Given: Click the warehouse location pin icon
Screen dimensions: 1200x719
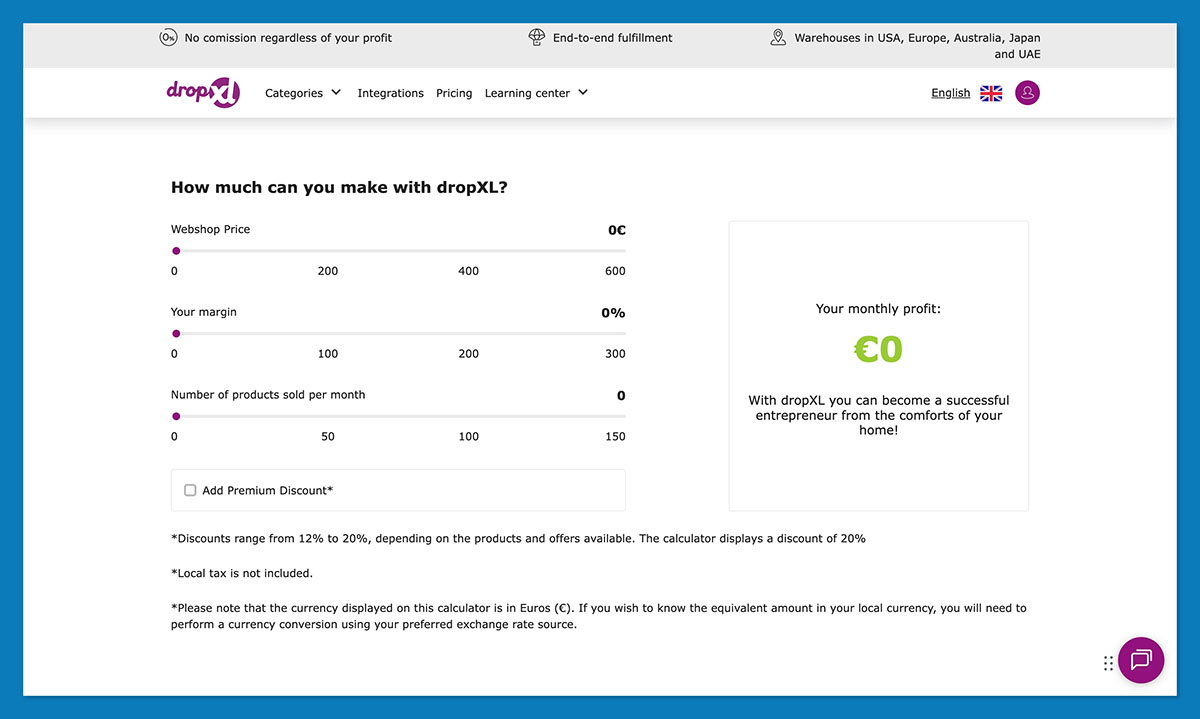Looking at the screenshot, I should click(x=778, y=37).
